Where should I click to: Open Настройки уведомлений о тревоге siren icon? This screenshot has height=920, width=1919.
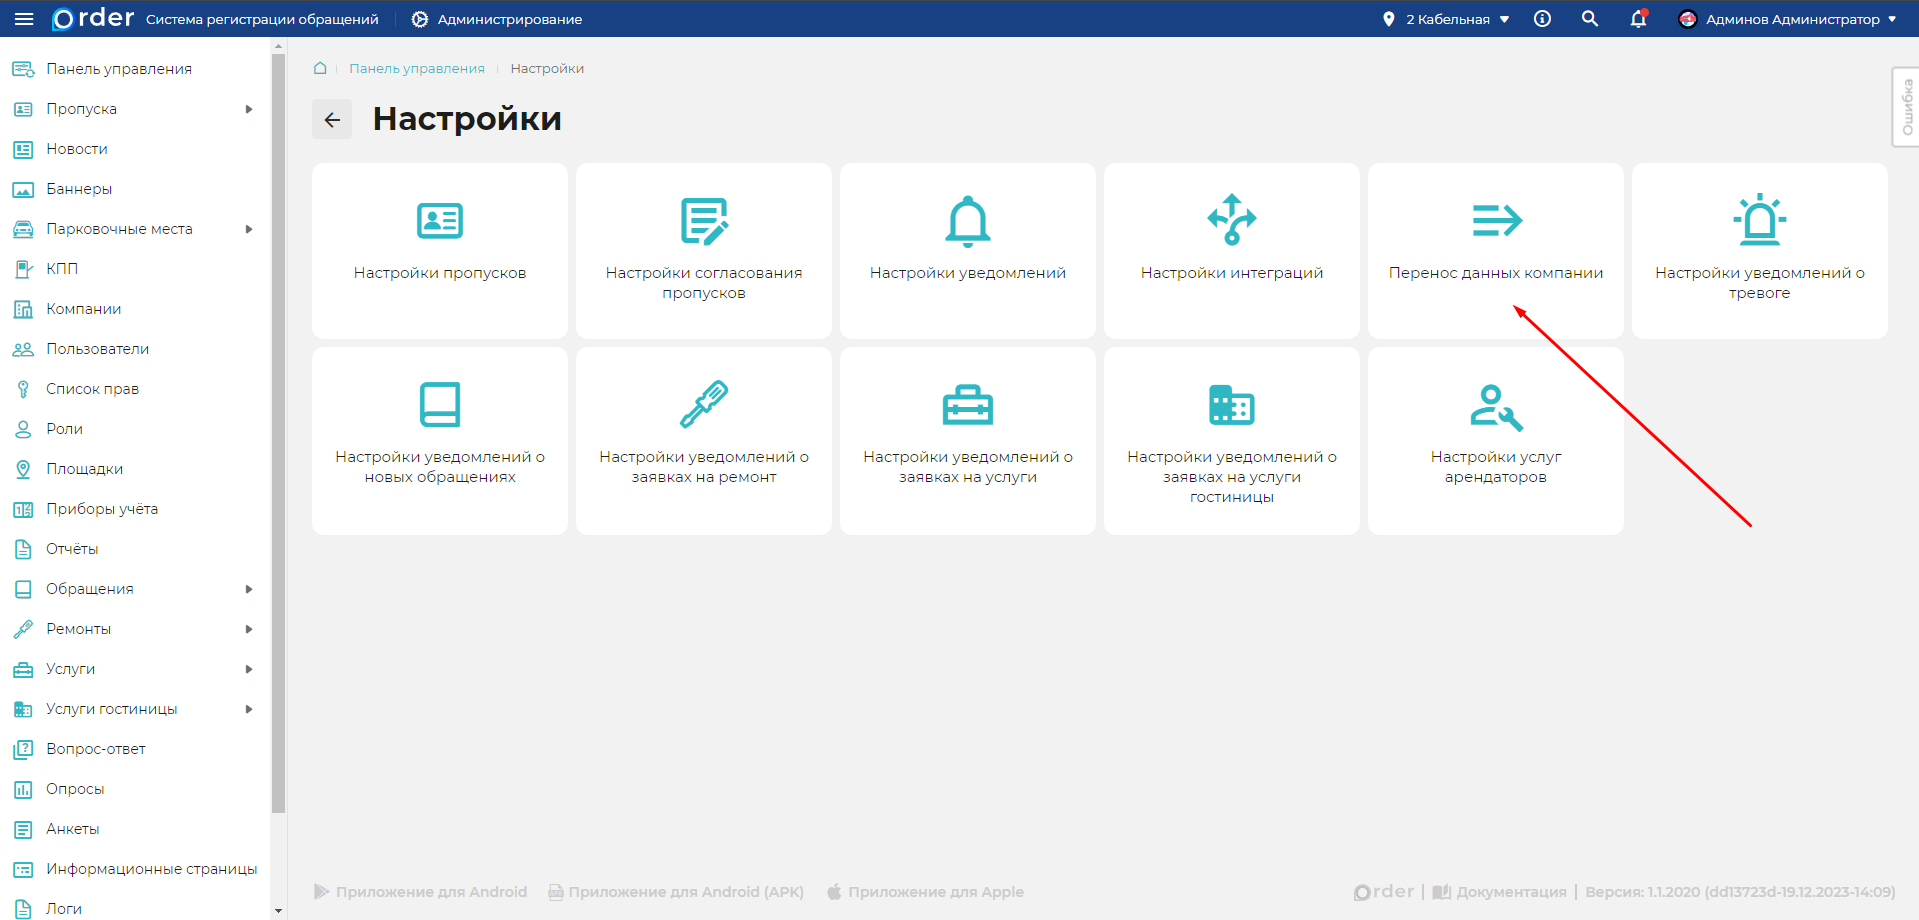[x=1759, y=220]
